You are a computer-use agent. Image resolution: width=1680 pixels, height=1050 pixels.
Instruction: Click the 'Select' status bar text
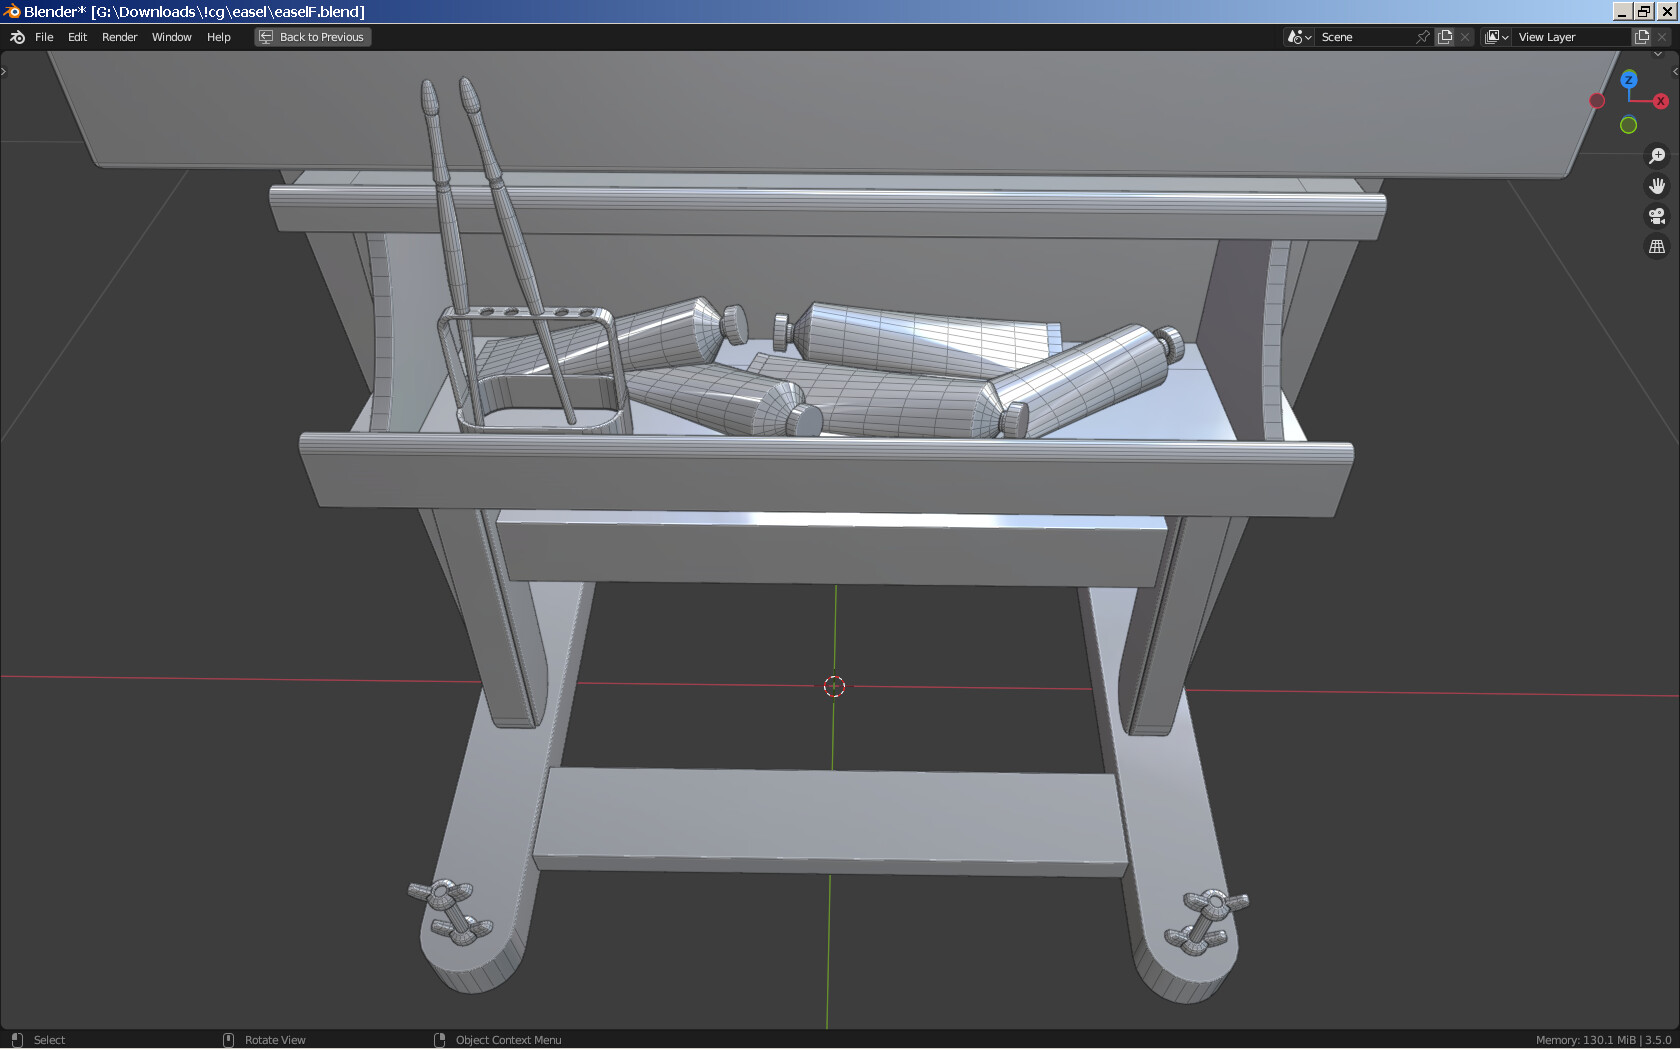click(49, 1040)
